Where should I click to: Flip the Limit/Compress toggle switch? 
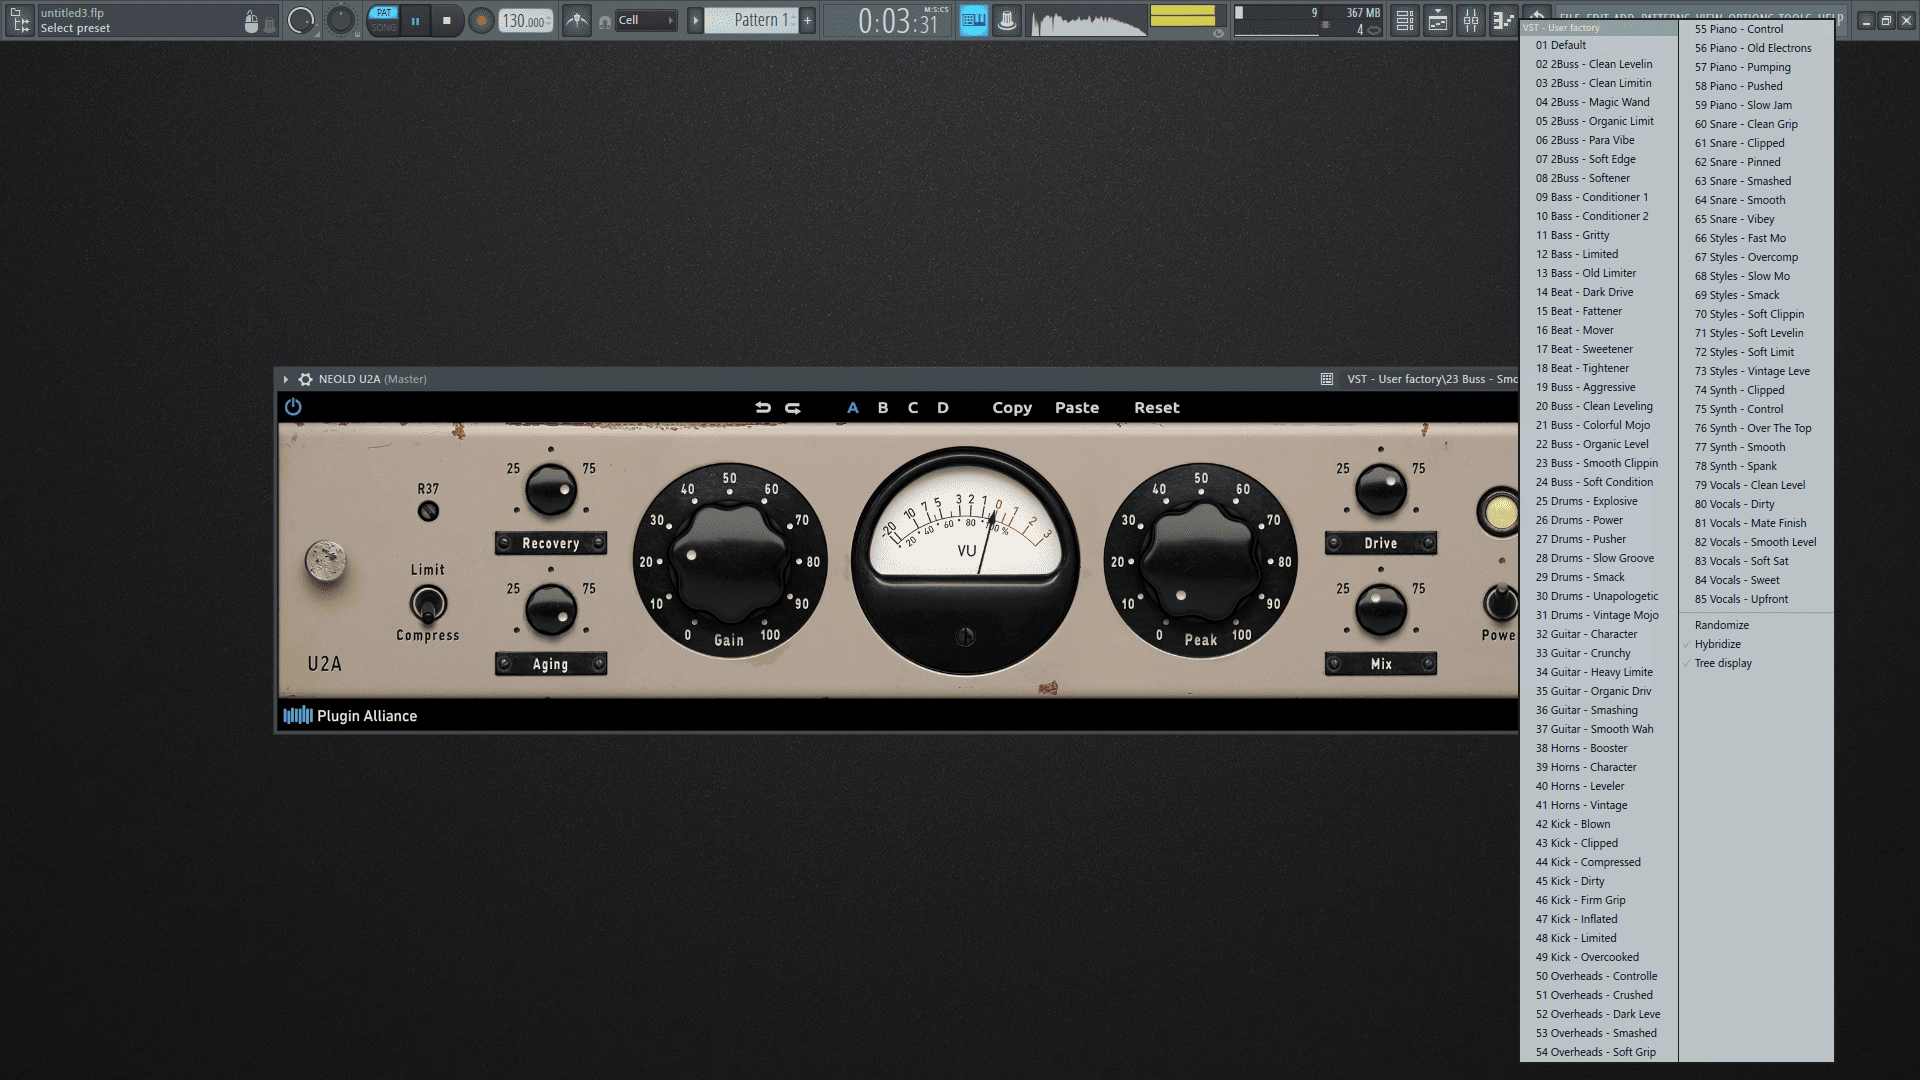(x=428, y=604)
